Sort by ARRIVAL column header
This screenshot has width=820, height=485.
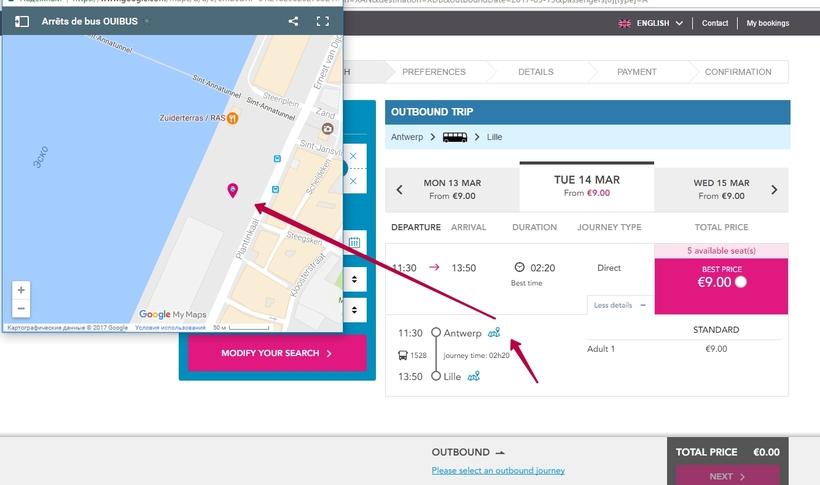coord(469,227)
